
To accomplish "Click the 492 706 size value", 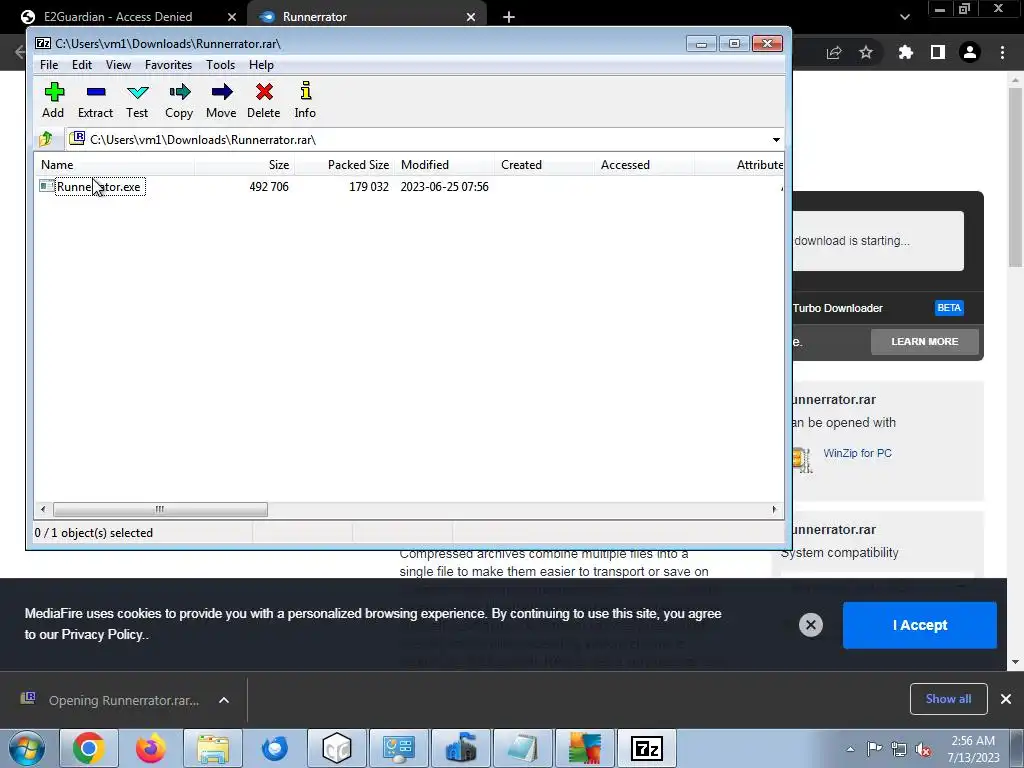I will point(268,187).
